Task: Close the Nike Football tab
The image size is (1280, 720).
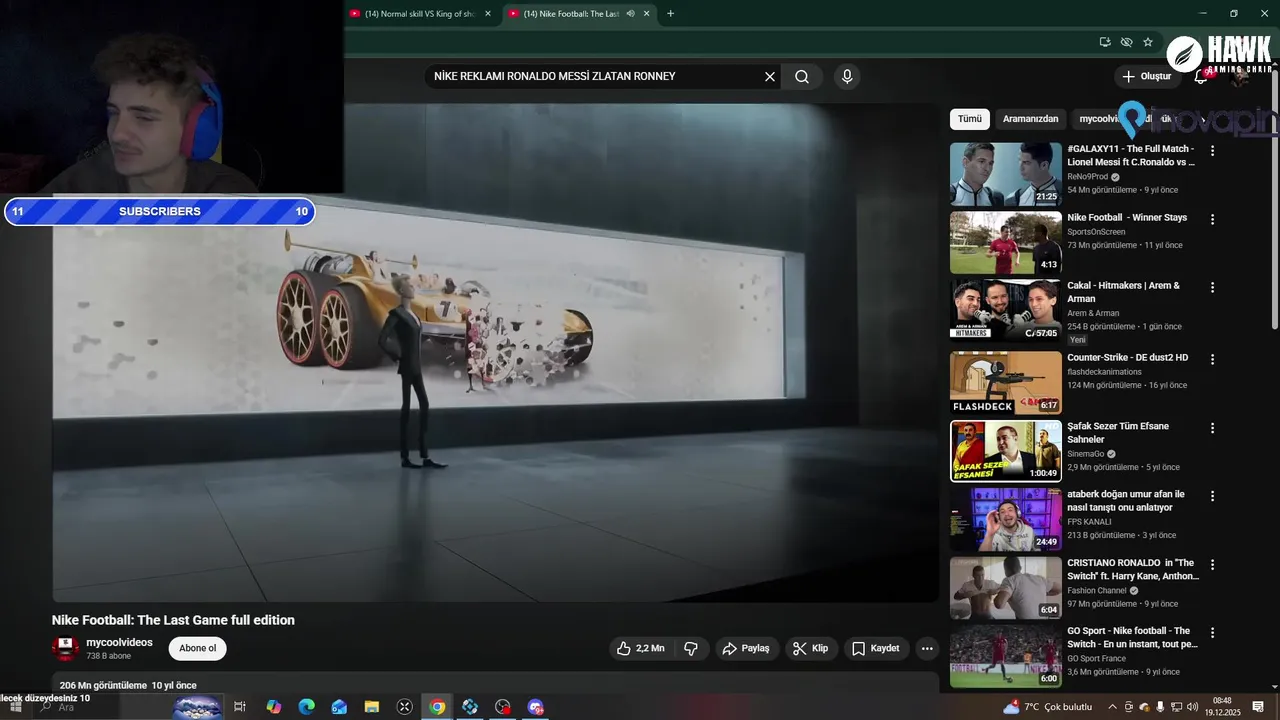Action: click(x=647, y=14)
